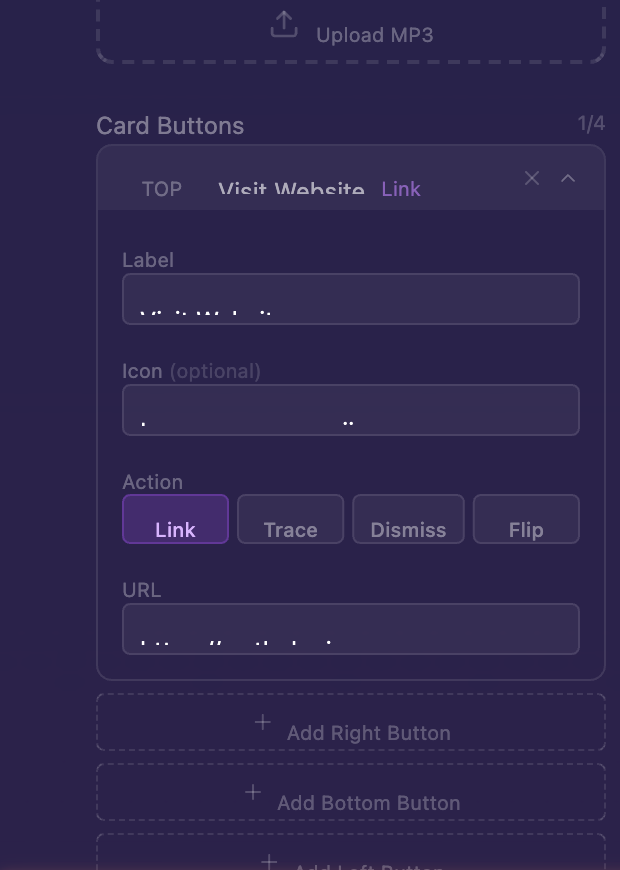
Task: Select the Trace action option
Action: (290, 519)
